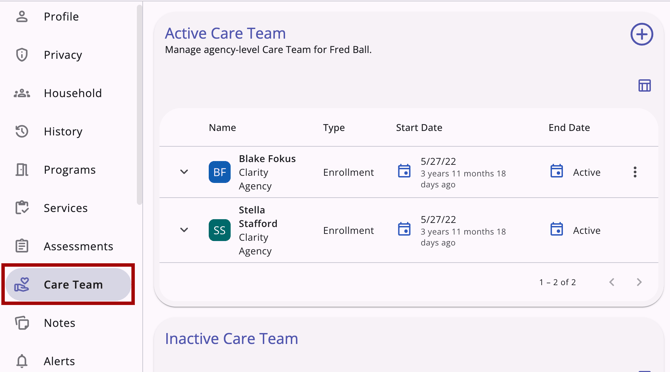Click the Privacy shield icon

[22, 55]
